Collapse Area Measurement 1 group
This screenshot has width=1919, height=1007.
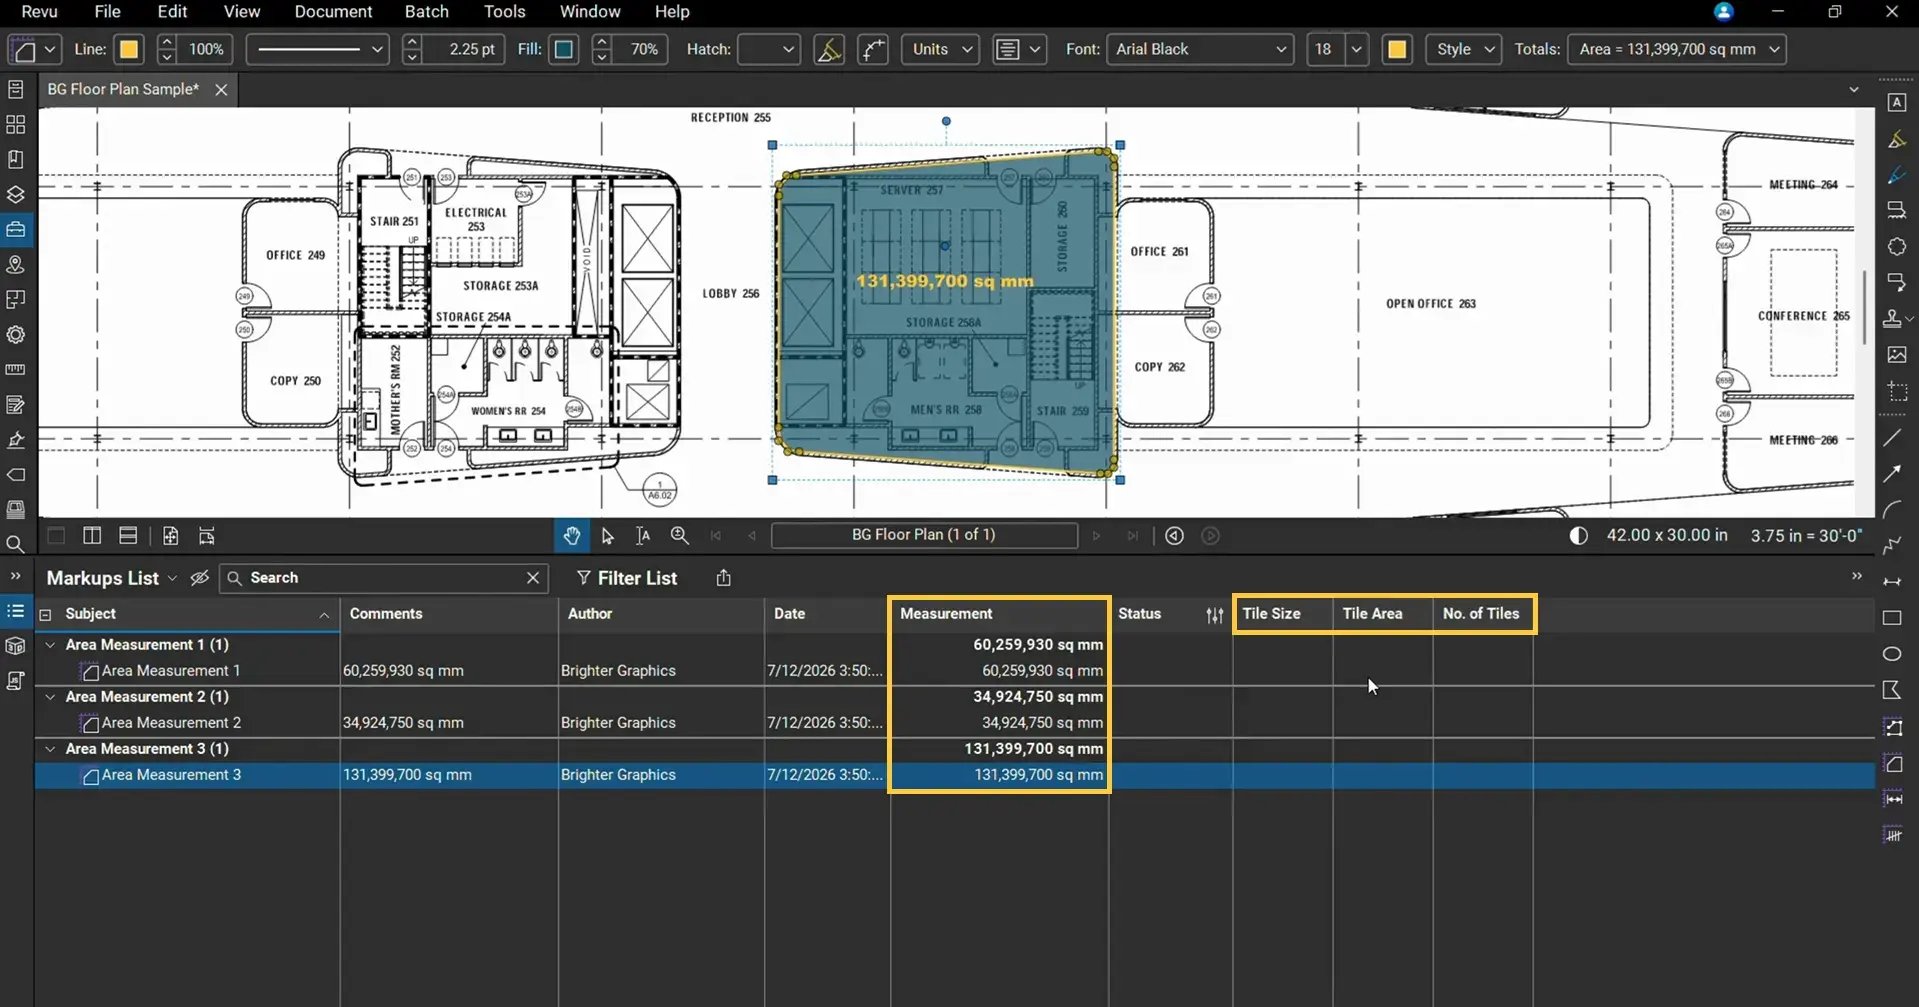tap(50, 645)
